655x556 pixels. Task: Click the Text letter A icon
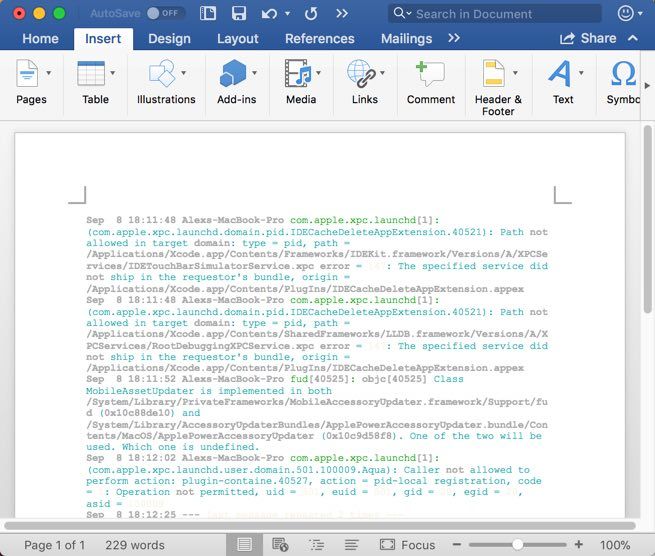[560, 73]
